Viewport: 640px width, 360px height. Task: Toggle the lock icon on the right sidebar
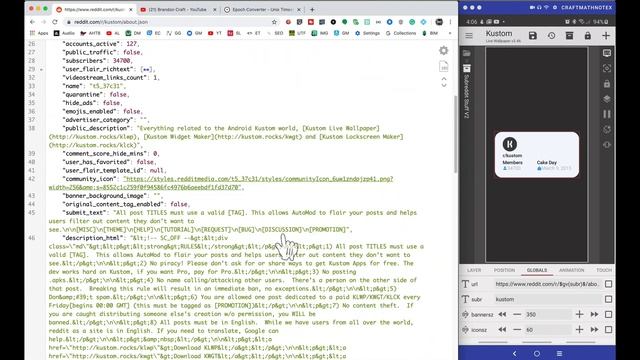(607, 84)
